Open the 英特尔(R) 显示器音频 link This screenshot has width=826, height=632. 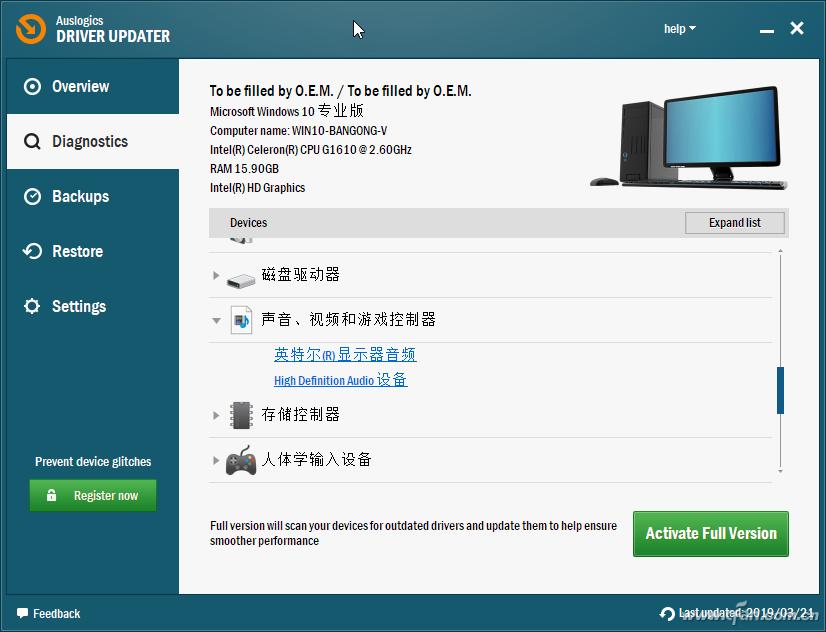[x=345, y=355]
